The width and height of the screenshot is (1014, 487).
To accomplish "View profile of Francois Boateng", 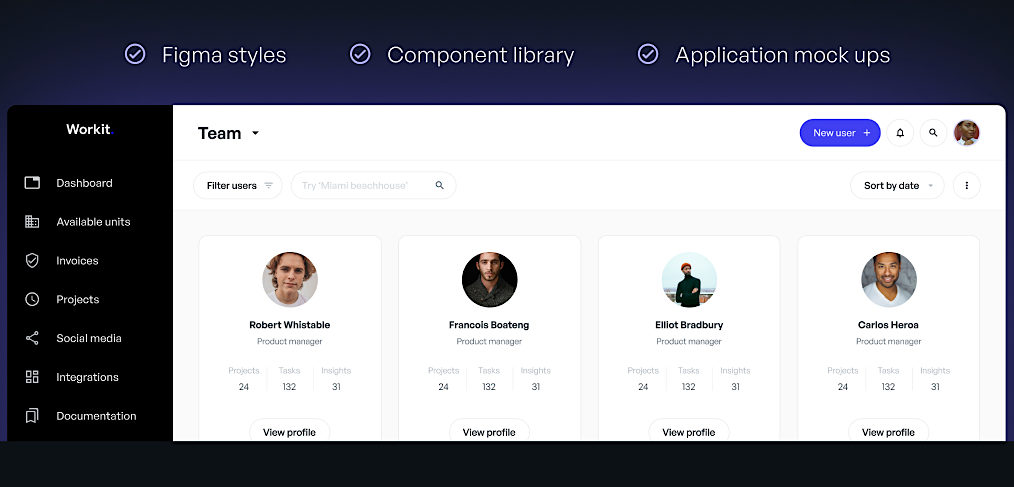I will click(490, 430).
